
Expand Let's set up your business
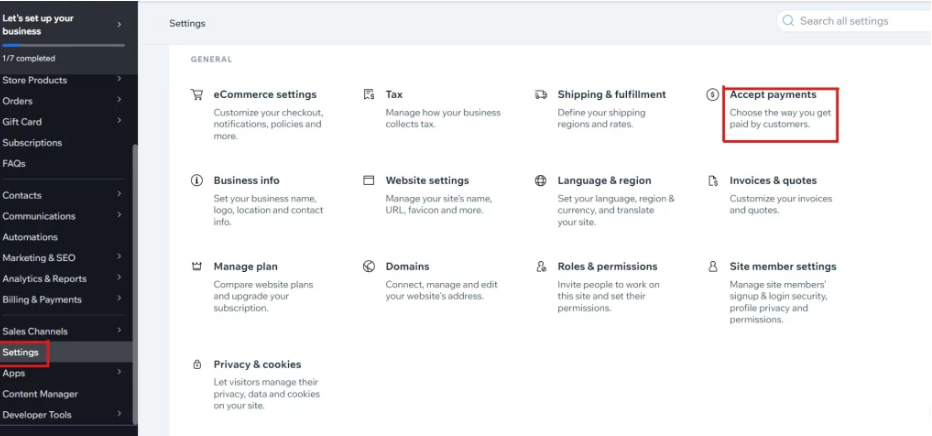tap(119, 24)
